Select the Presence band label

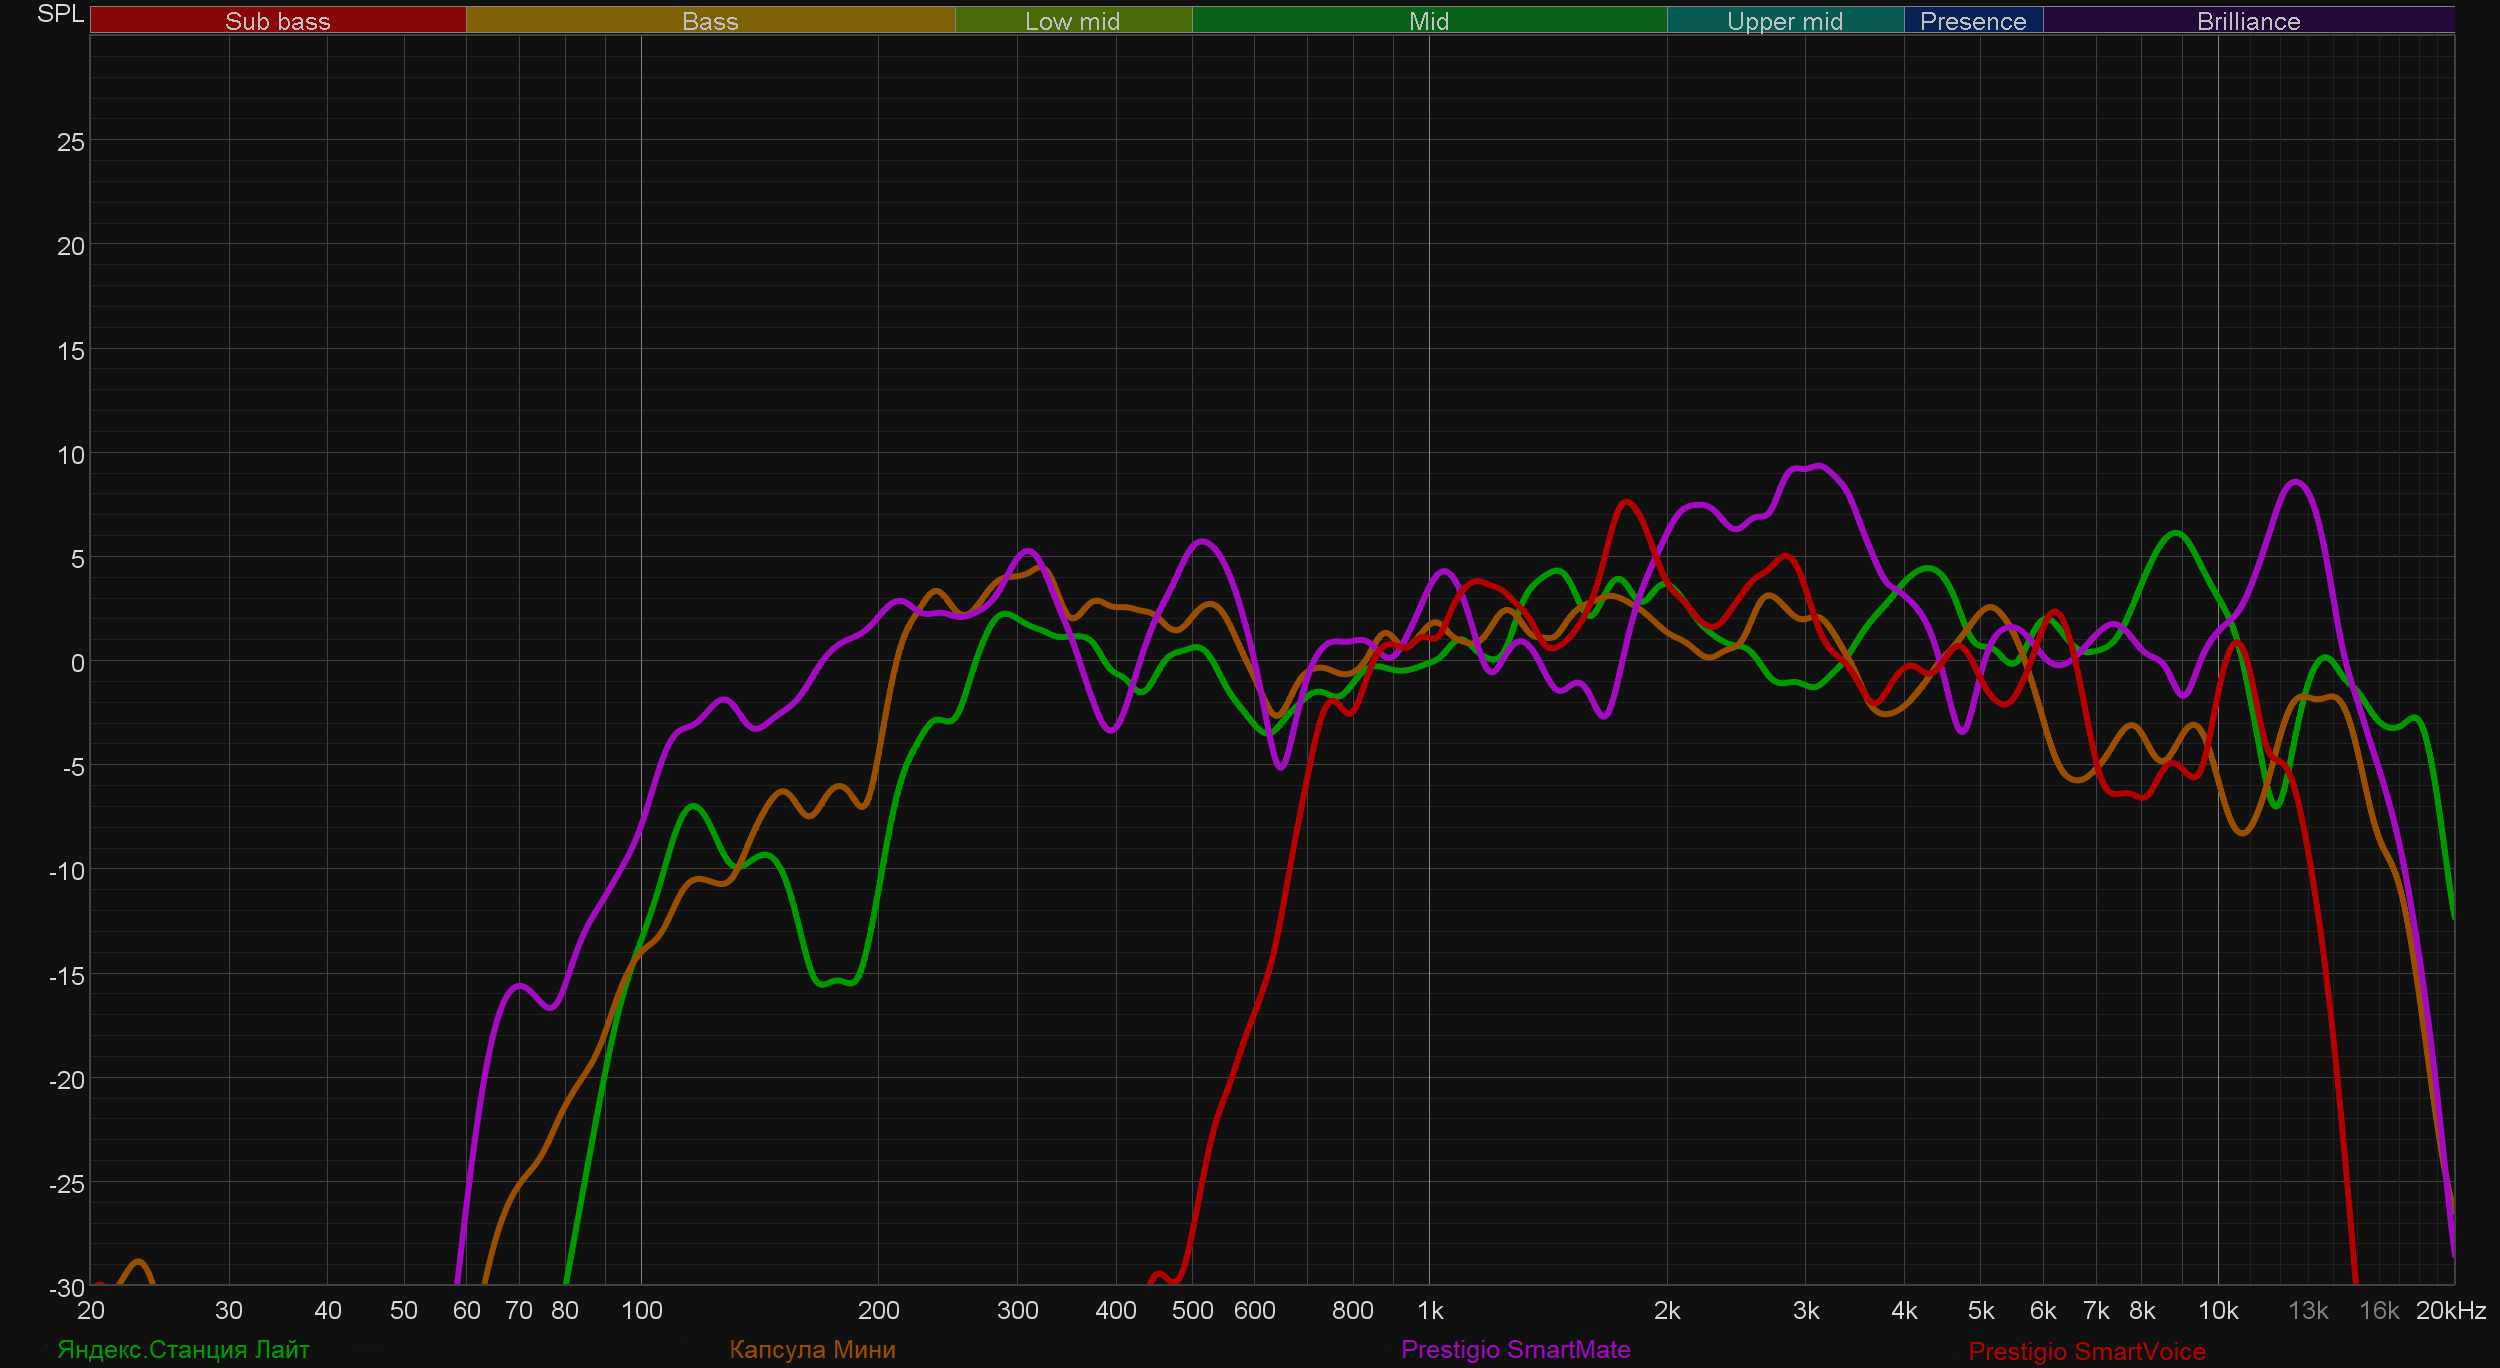[1972, 21]
